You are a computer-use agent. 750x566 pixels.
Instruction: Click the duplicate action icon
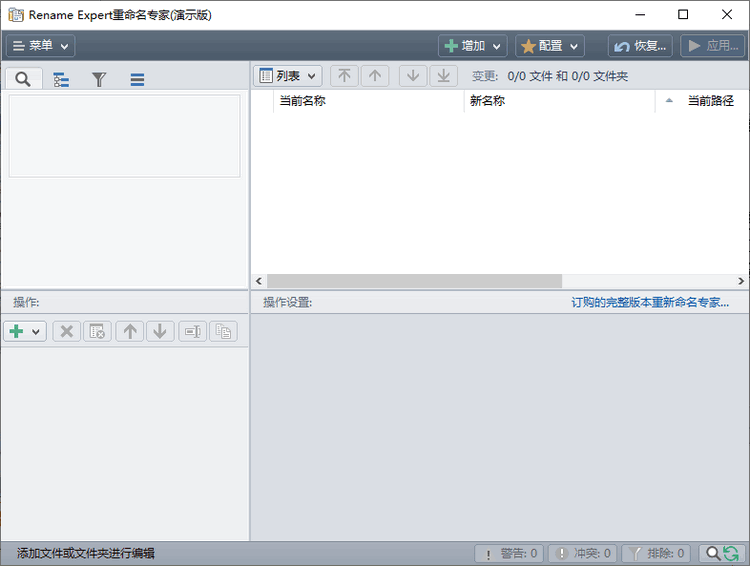(x=223, y=331)
